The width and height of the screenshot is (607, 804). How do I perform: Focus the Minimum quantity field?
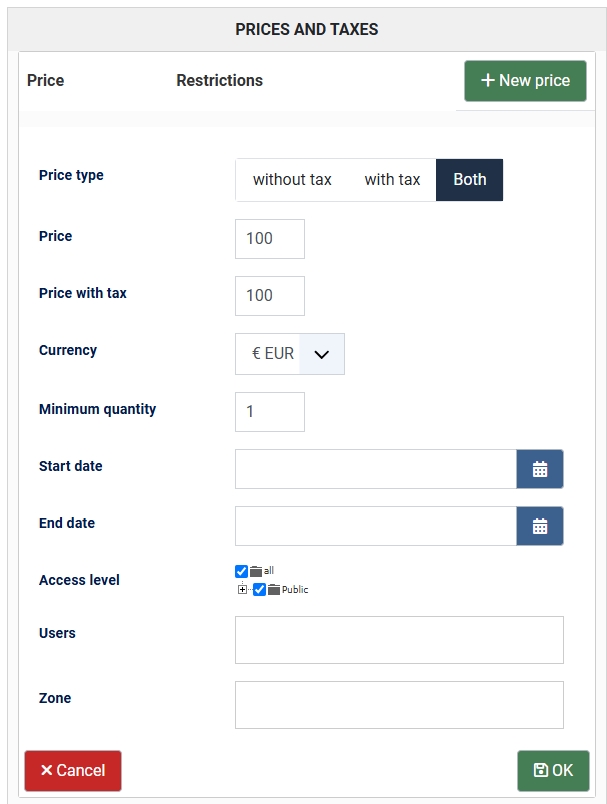point(270,412)
